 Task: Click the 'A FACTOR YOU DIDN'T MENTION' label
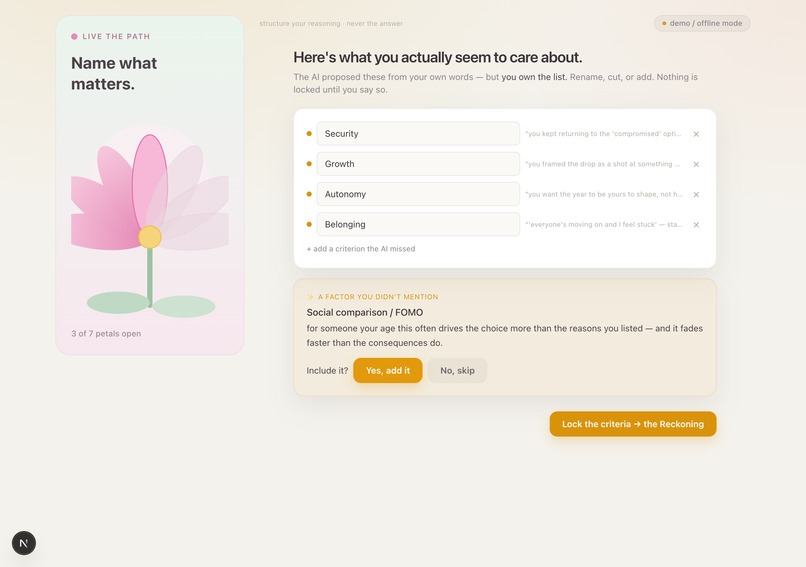[378, 297]
